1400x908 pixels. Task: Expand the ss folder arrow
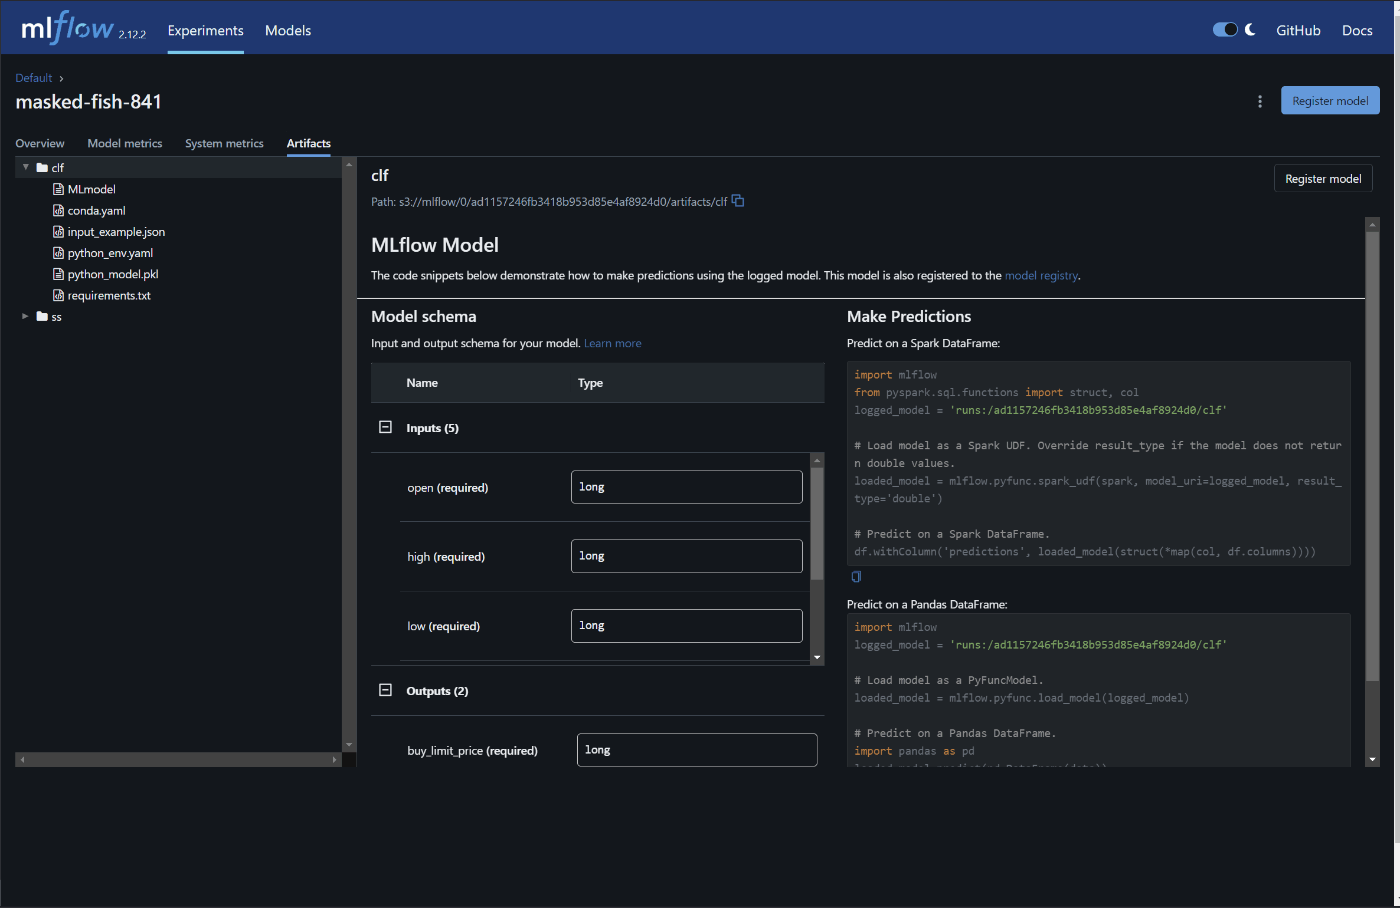(x=26, y=316)
